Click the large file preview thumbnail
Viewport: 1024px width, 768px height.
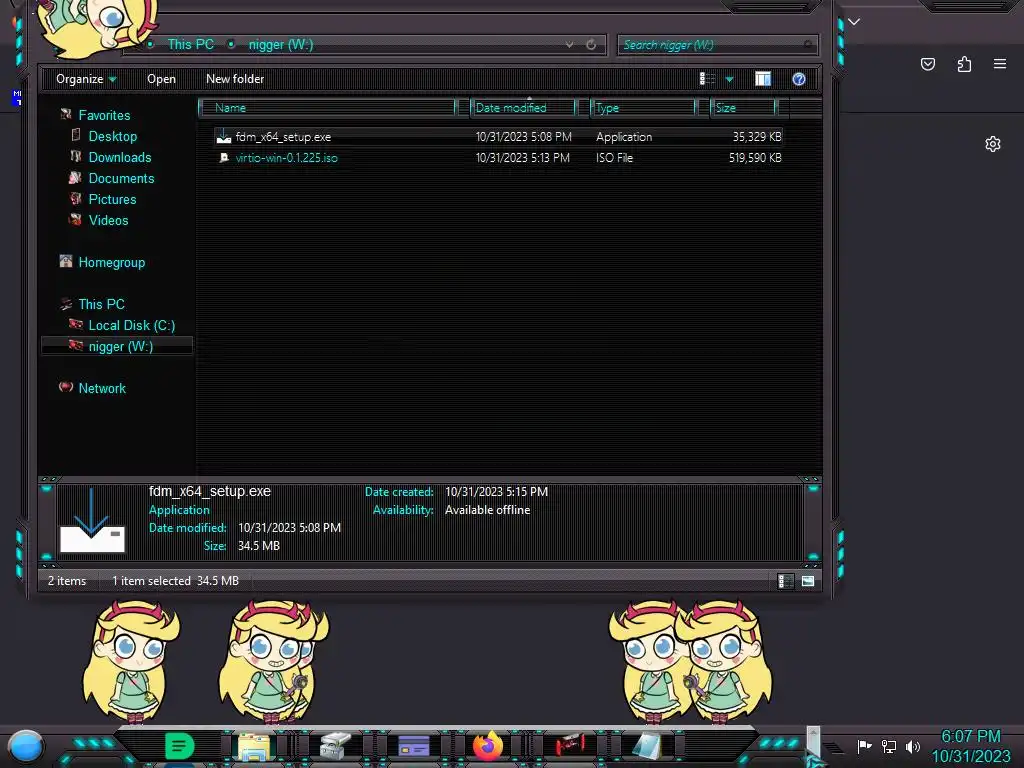point(92,520)
